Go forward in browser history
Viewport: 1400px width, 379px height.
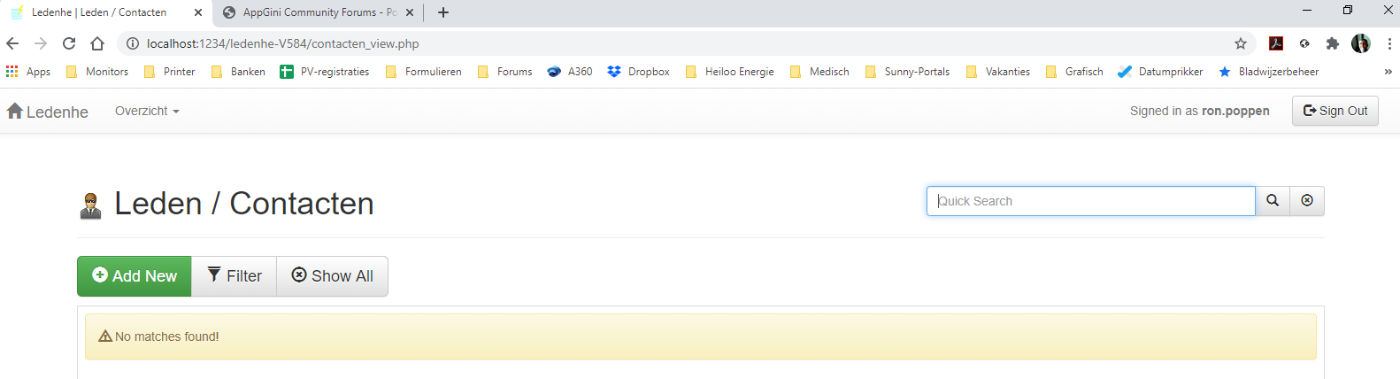coord(41,43)
